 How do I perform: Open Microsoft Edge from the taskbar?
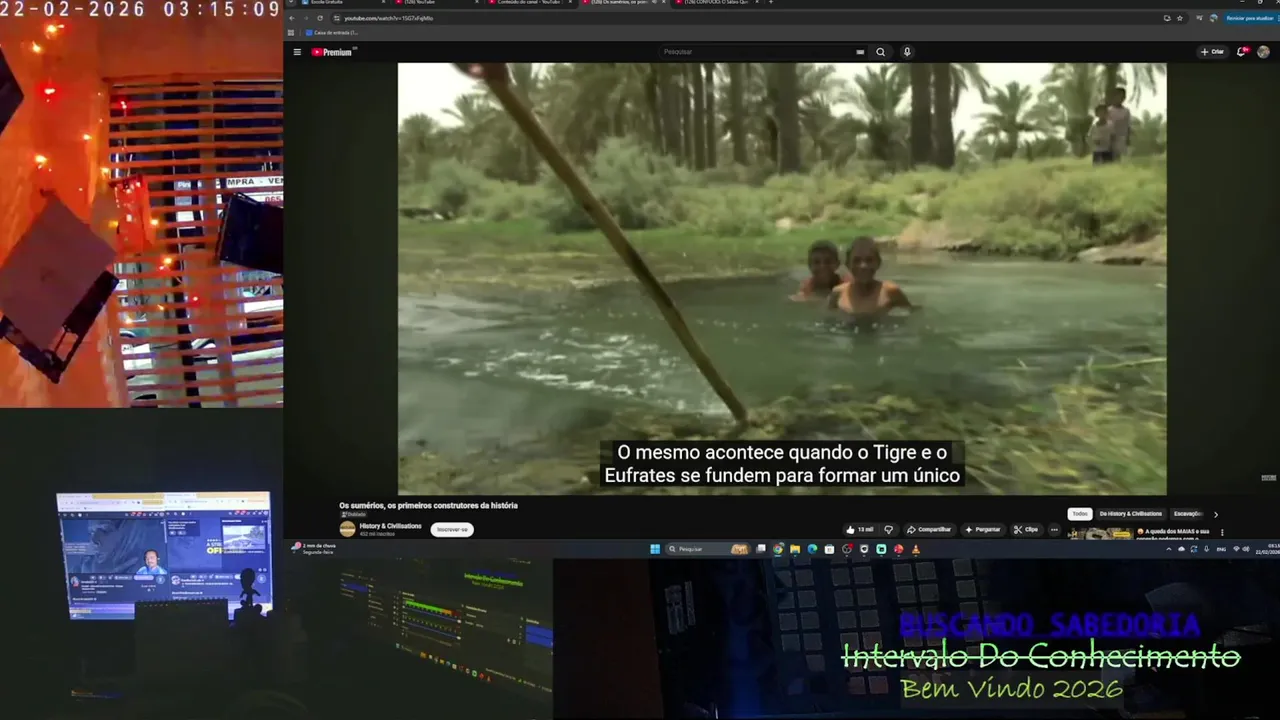click(x=812, y=549)
